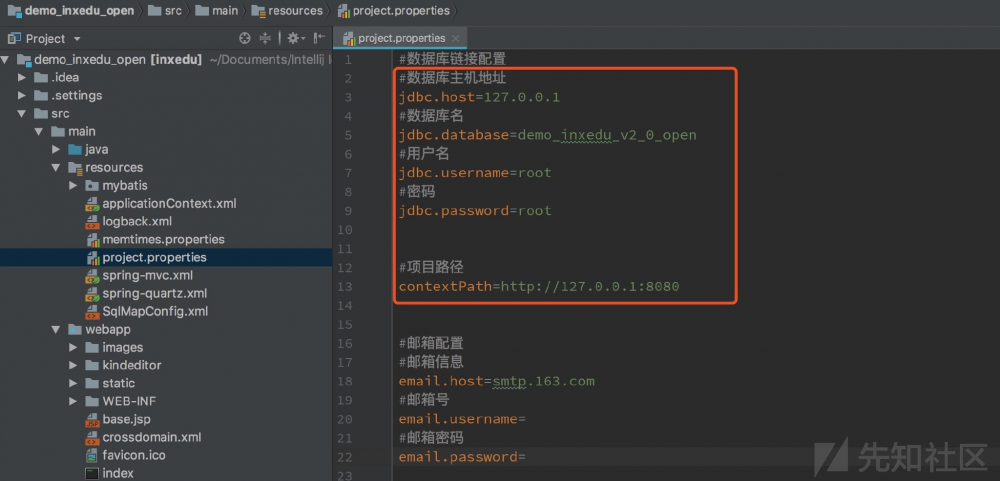Click line number 13 in gutter
This screenshot has width=1000, height=481.
345,286
